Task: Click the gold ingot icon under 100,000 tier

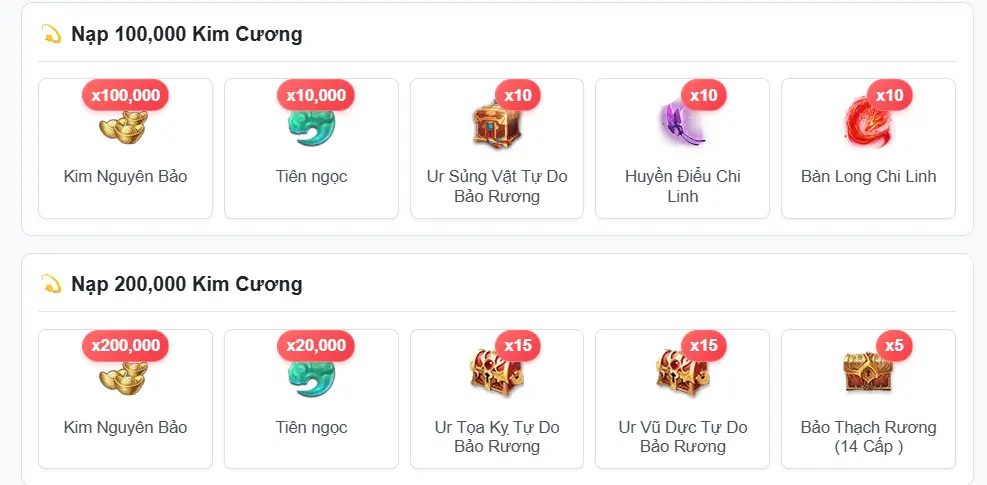Action: pos(123,126)
